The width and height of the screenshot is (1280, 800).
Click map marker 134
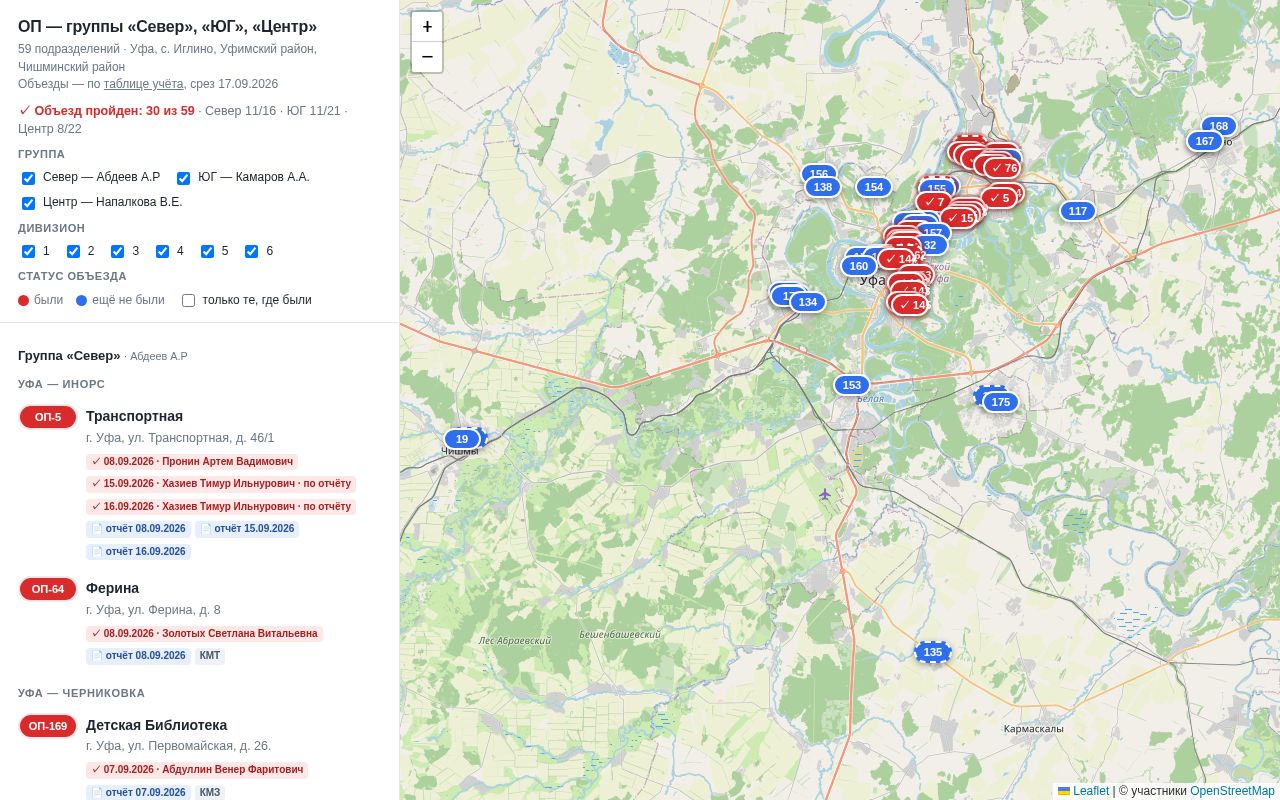tap(808, 302)
